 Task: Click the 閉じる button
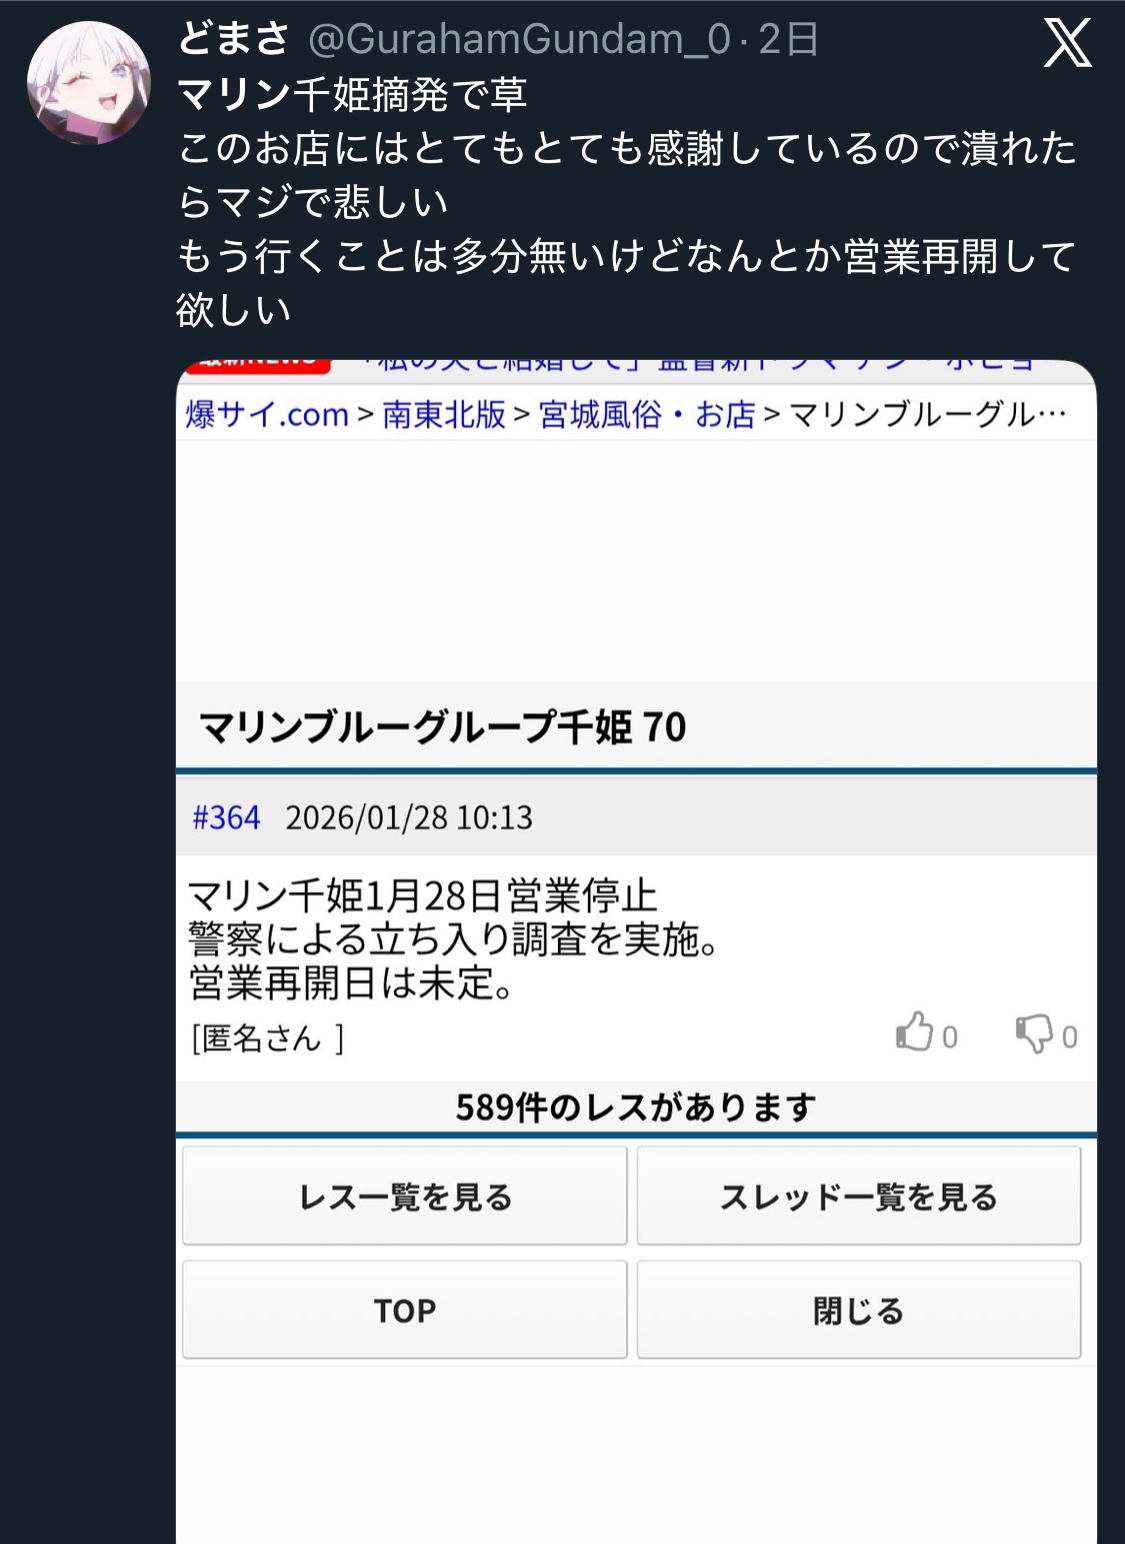(x=859, y=1310)
